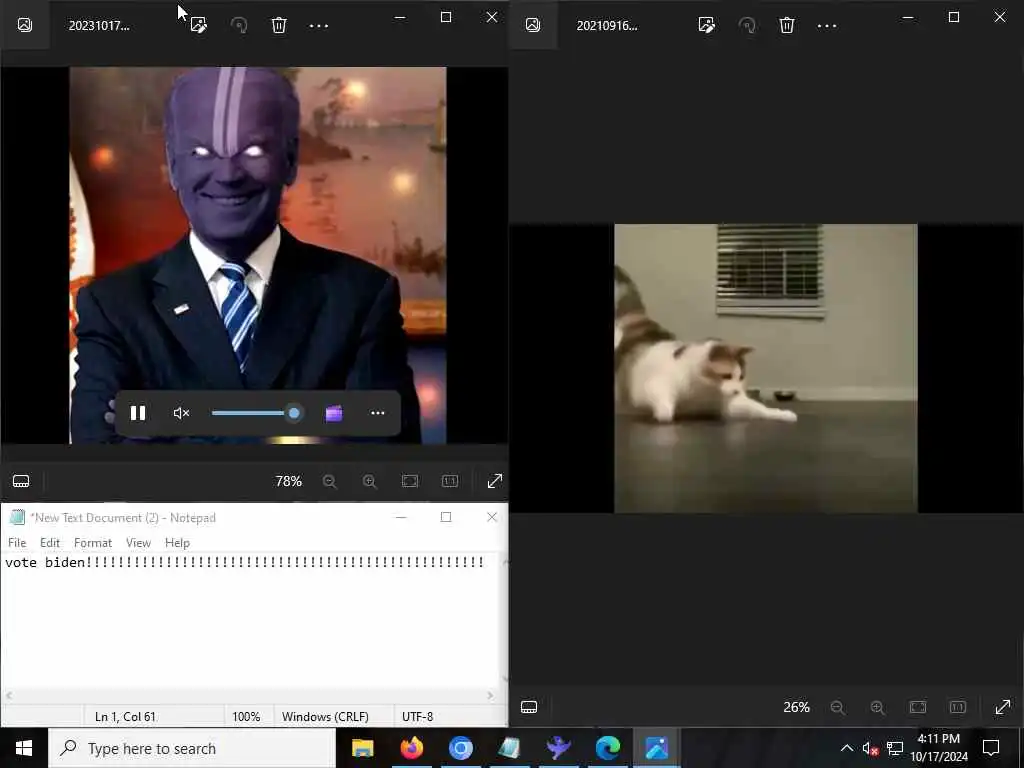Zoom out in right Photos window
1024x768 pixels.
(838, 707)
